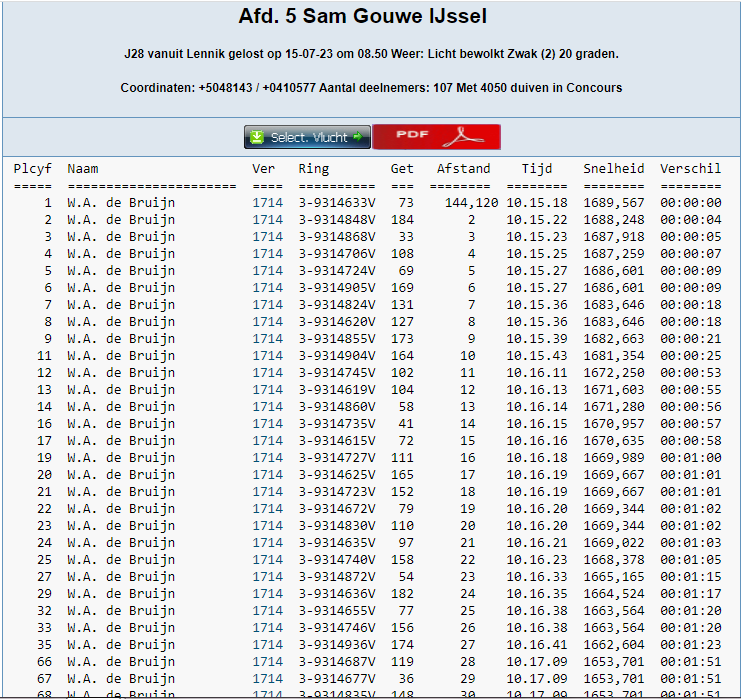The image size is (741, 699).
Task: Click the Naam column header
Action: click(x=83, y=169)
